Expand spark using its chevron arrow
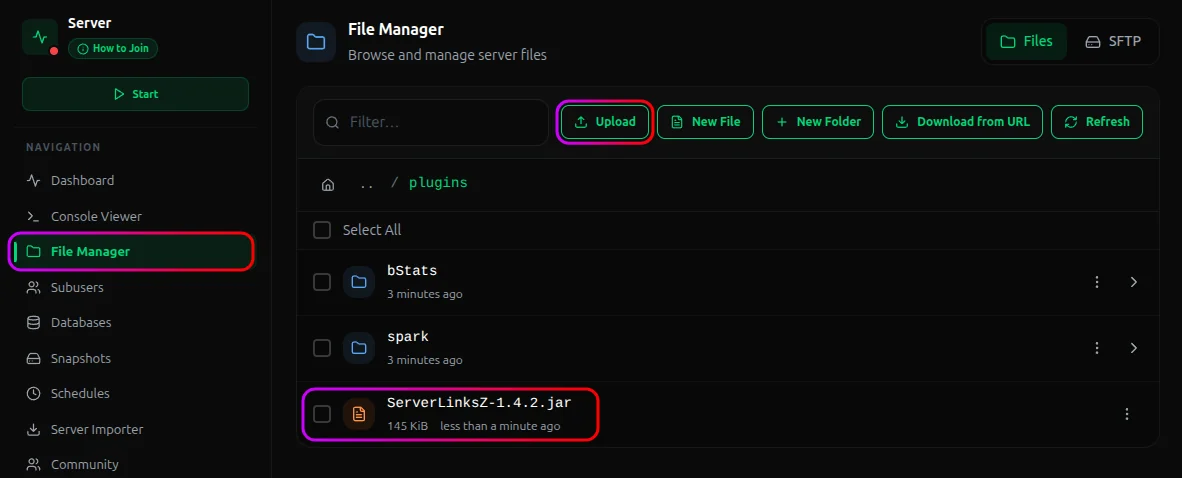The height and width of the screenshot is (478, 1182). coord(1134,348)
